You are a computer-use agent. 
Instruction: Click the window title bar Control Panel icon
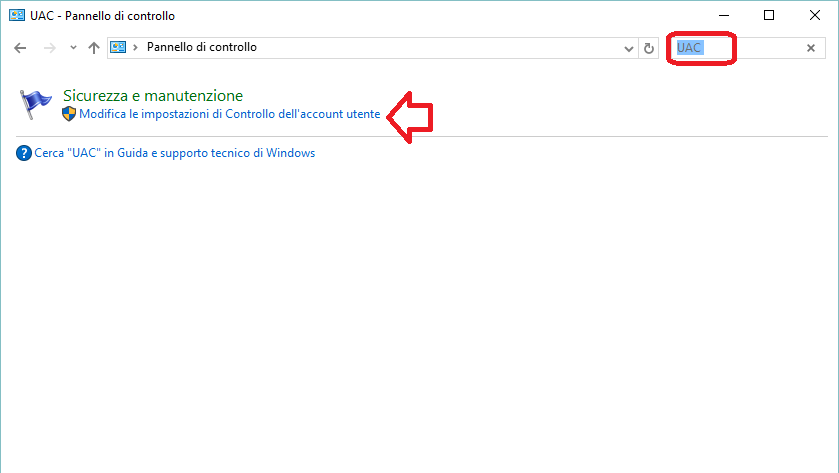point(17,16)
